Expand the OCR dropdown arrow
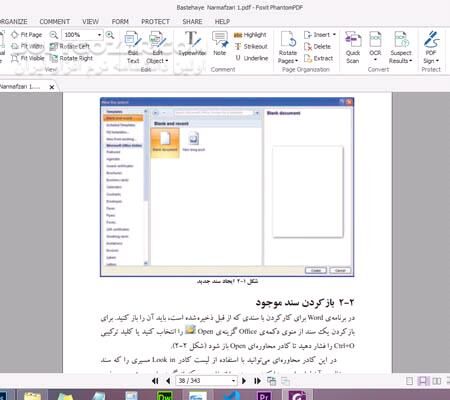The width and height of the screenshot is (450, 400). point(375,60)
